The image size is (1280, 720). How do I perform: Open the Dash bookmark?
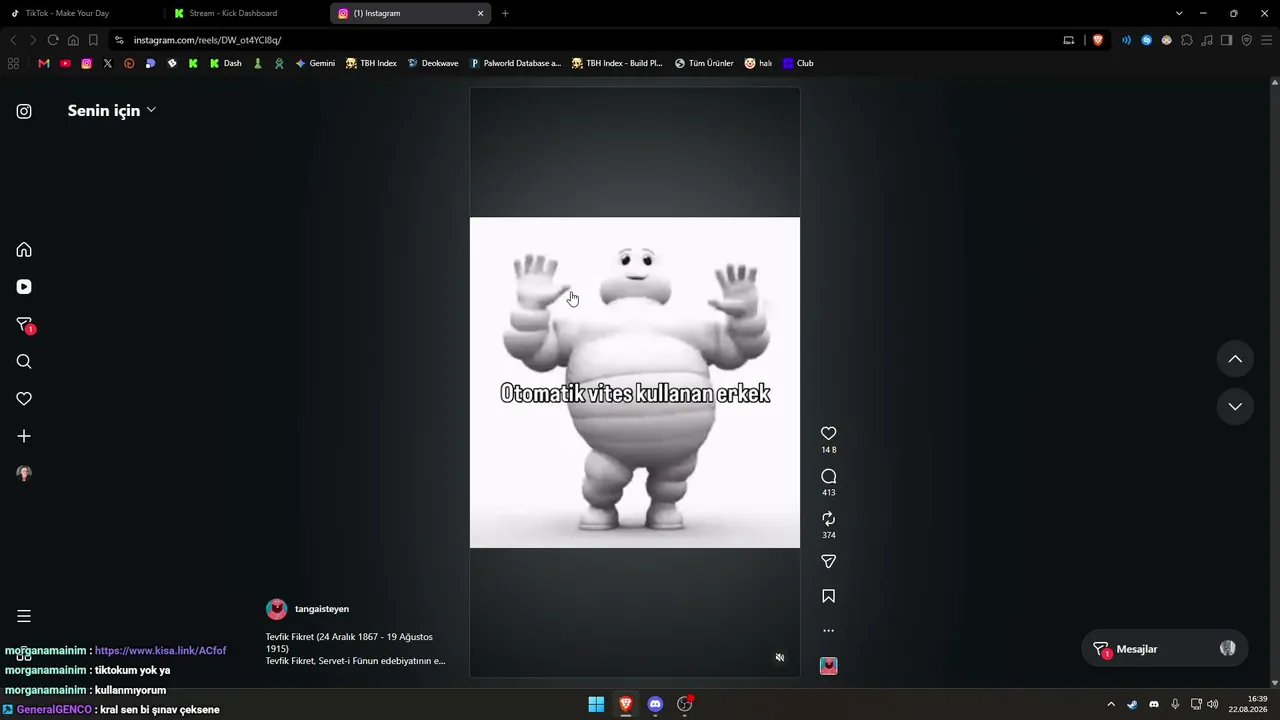[225, 63]
